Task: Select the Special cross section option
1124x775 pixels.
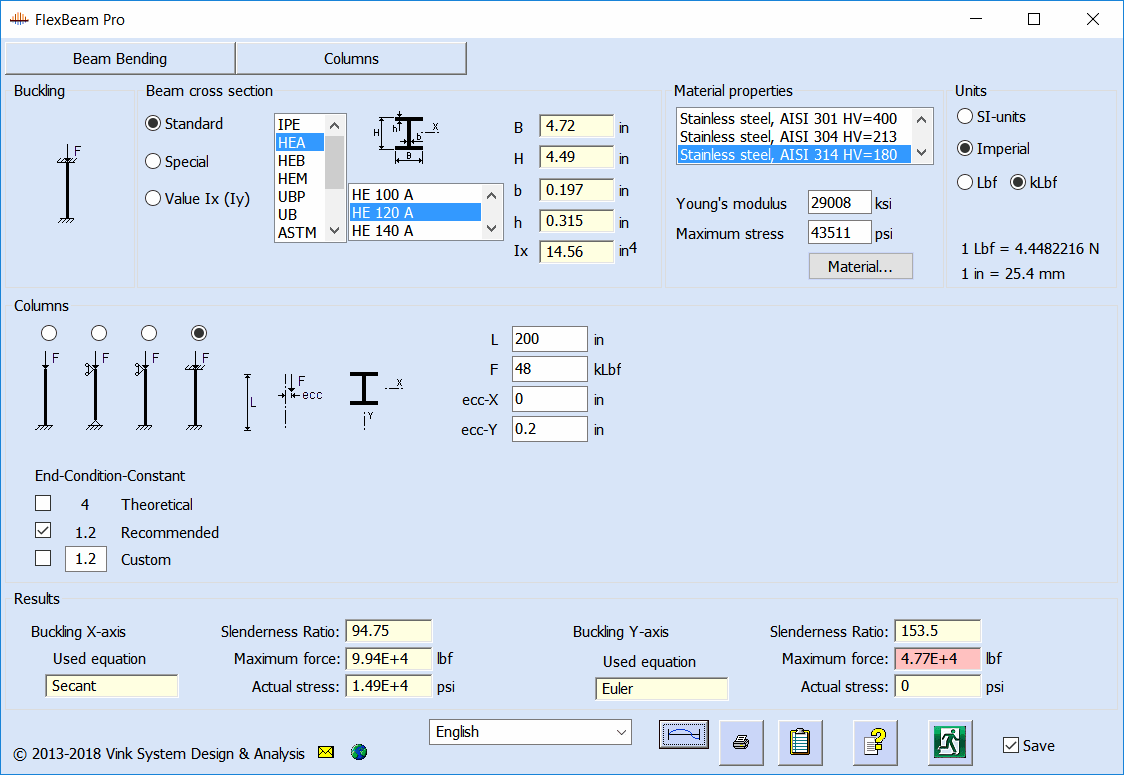Action: pos(177,161)
